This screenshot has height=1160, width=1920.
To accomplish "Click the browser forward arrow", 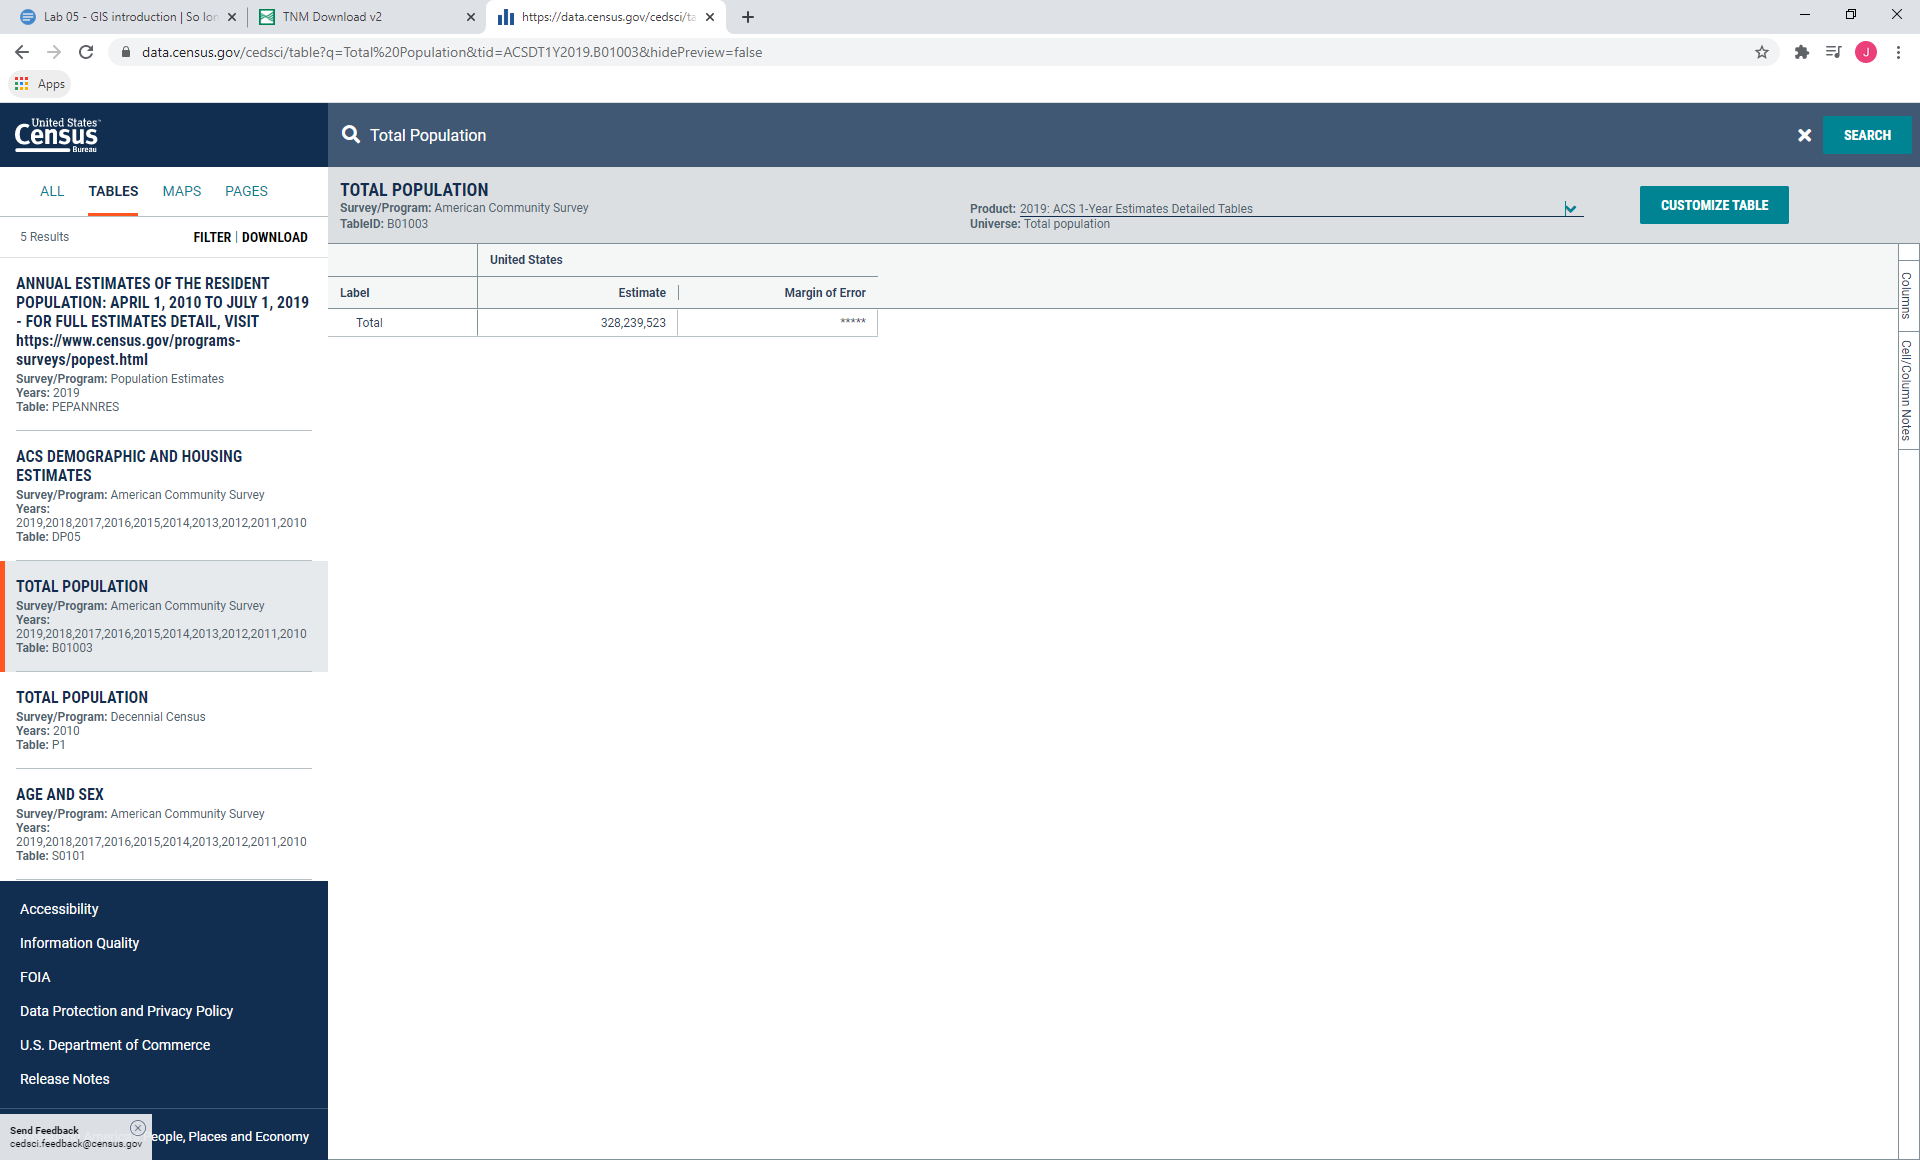I will [x=54, y=52].
